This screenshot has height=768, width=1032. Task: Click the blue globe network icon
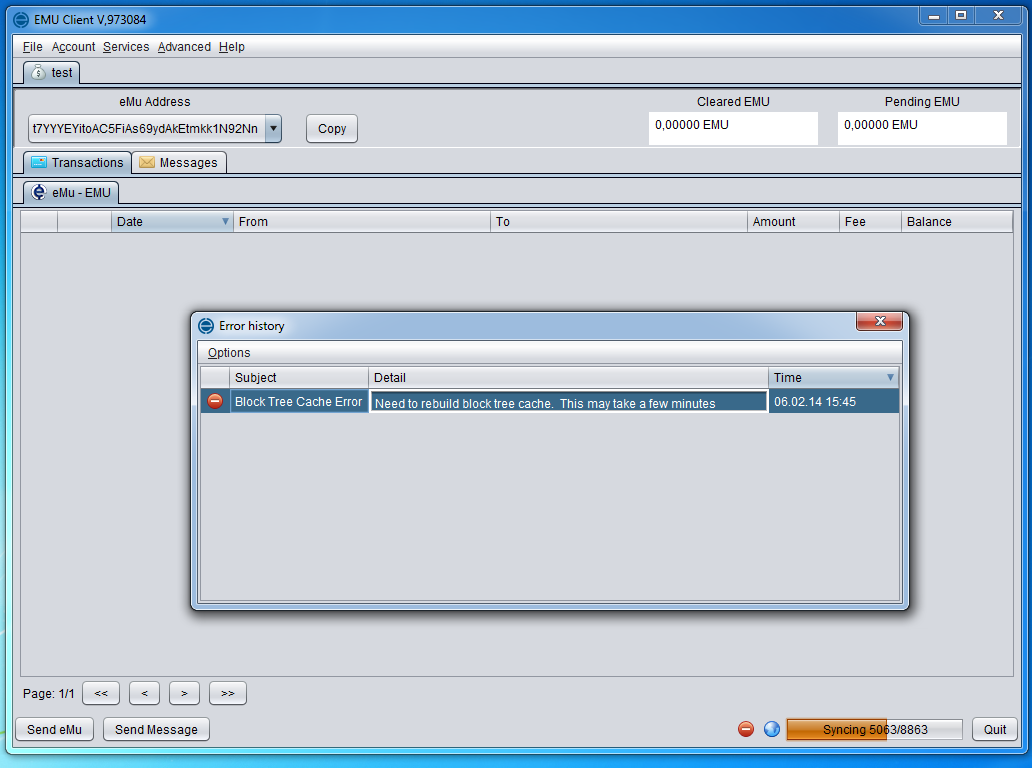click(x=771, y=729)
